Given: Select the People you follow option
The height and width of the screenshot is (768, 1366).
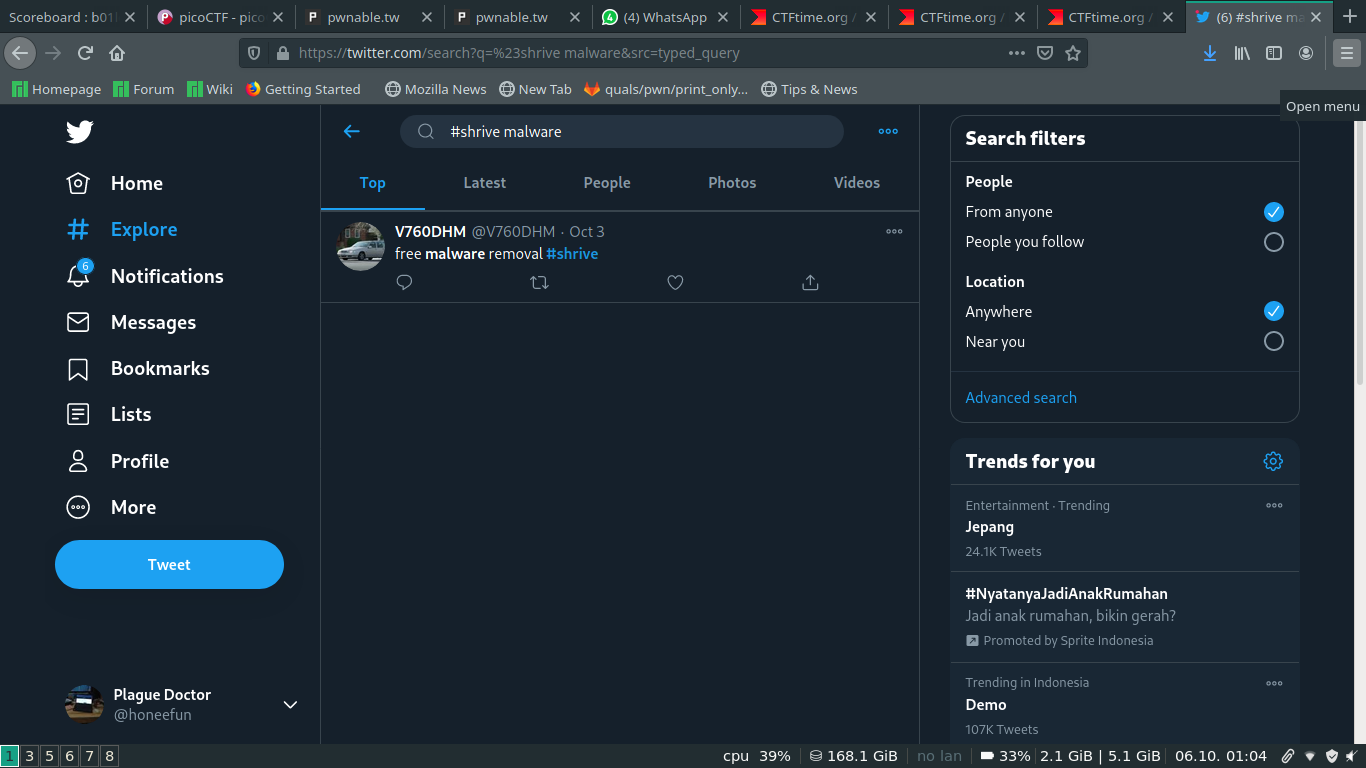Looking at the screenshot, I should click(x=1273, y=242).
